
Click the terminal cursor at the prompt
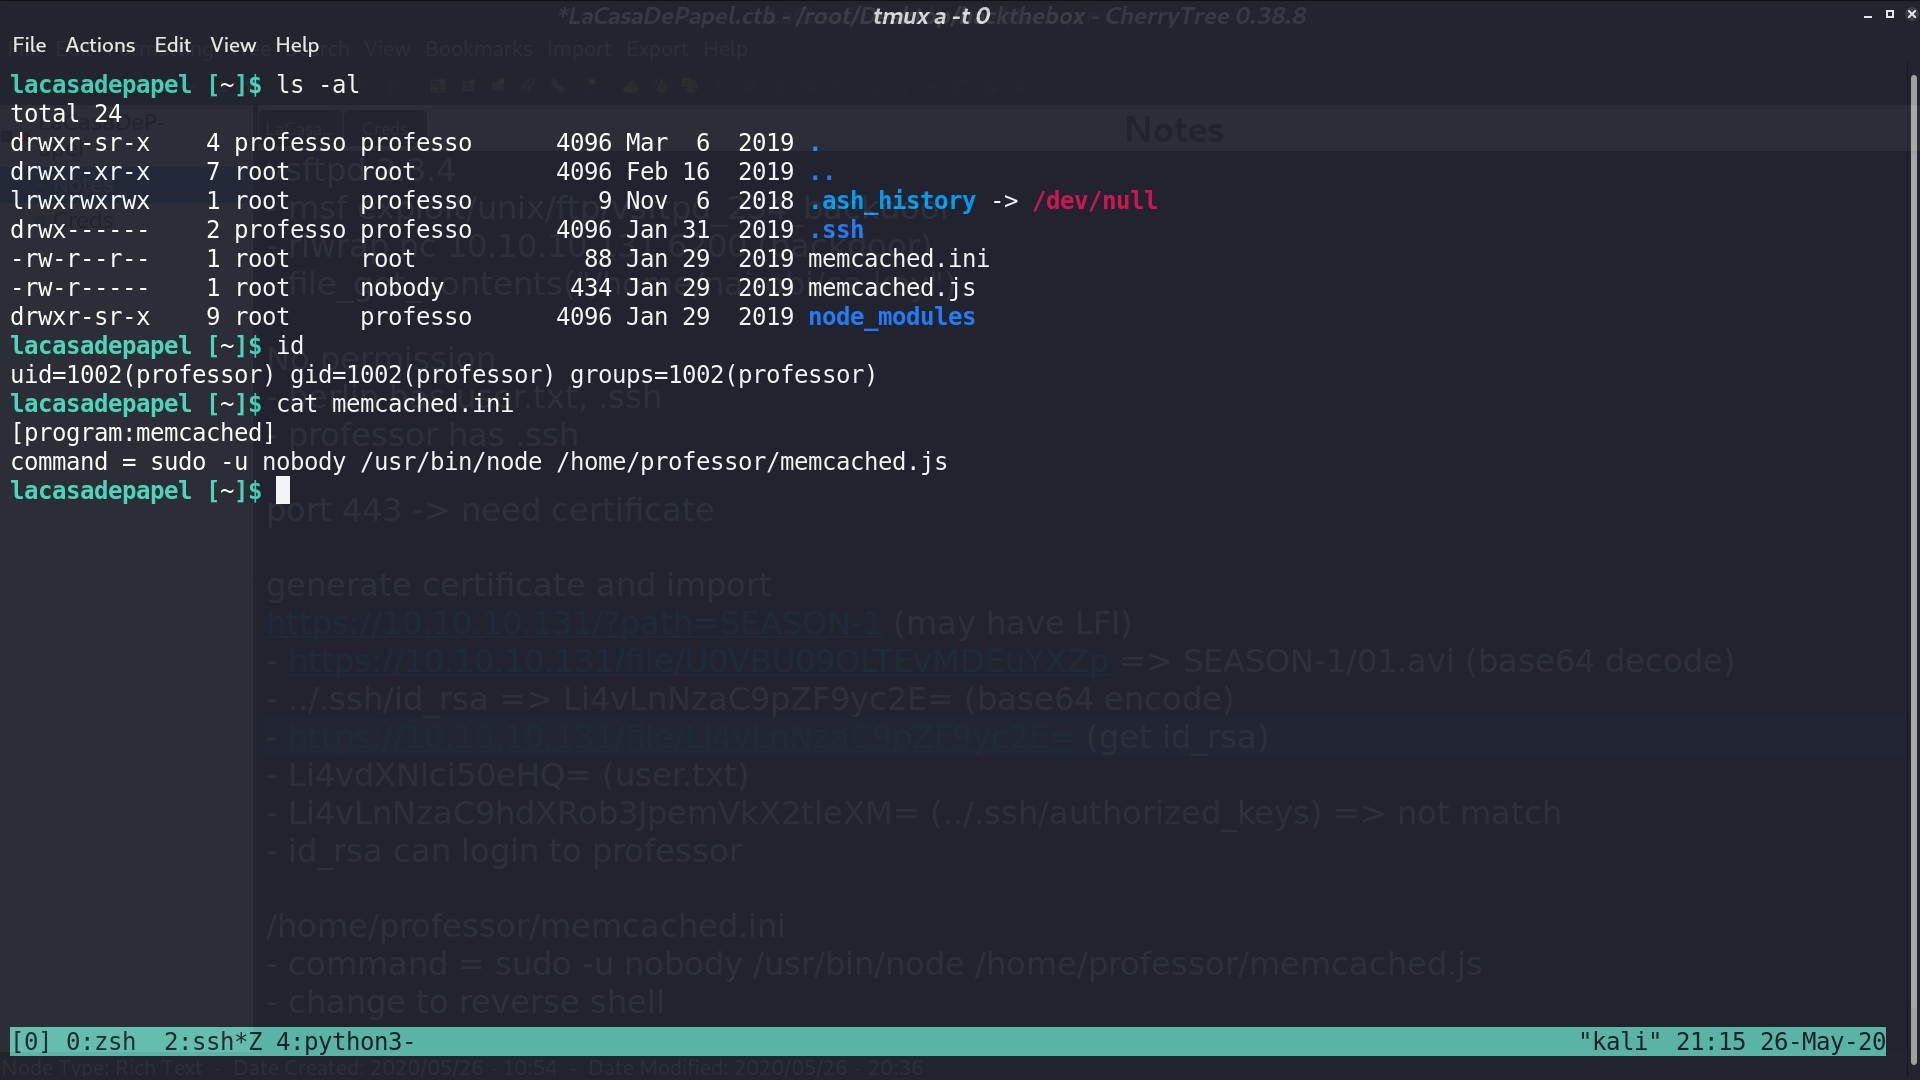(283, 490)
